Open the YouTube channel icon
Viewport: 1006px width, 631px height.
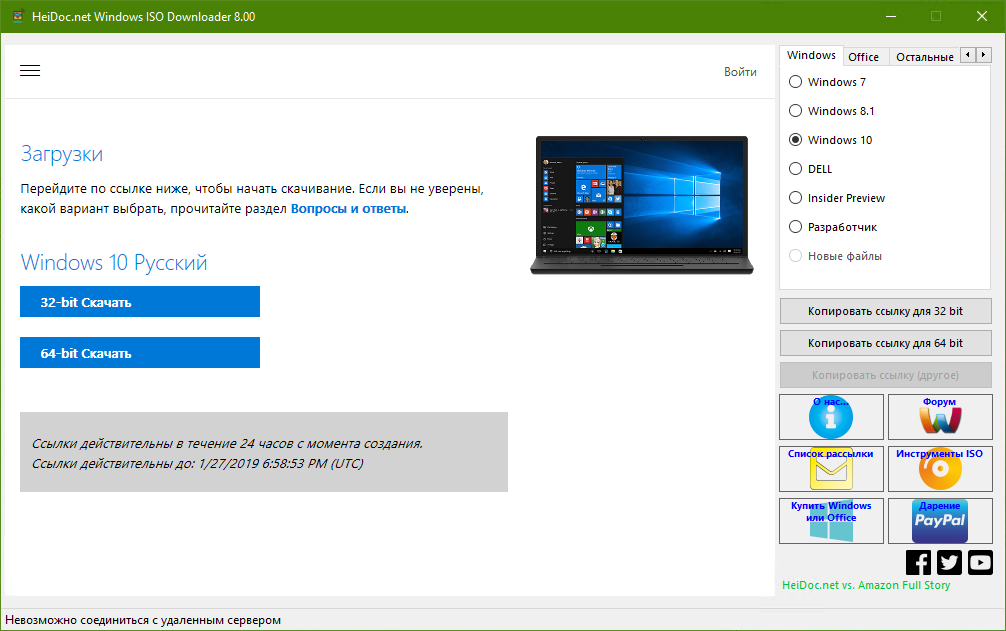tap(980, 562)
